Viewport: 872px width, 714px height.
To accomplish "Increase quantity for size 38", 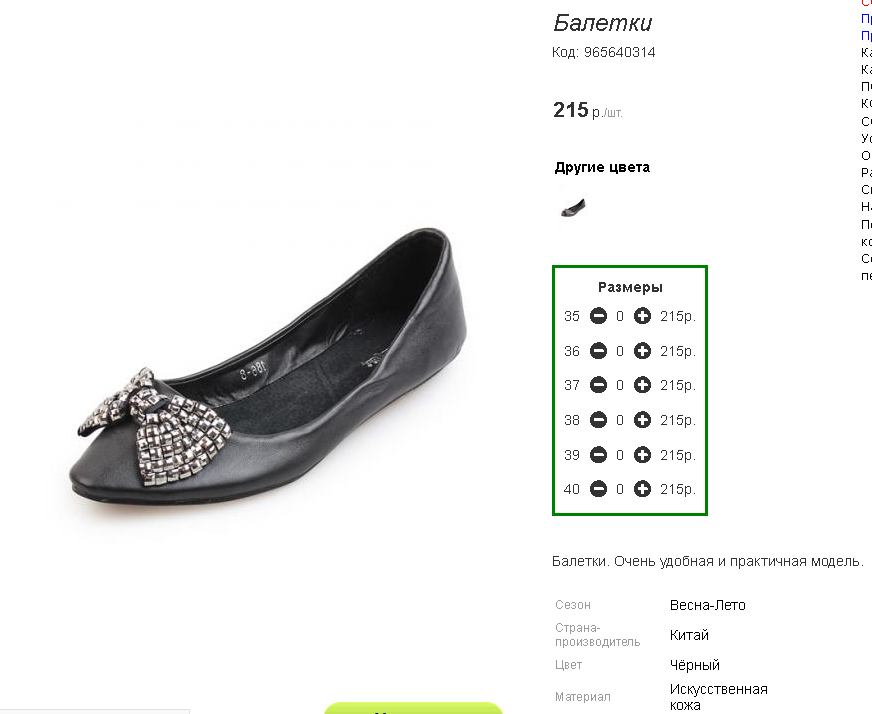I will [642, 420].
